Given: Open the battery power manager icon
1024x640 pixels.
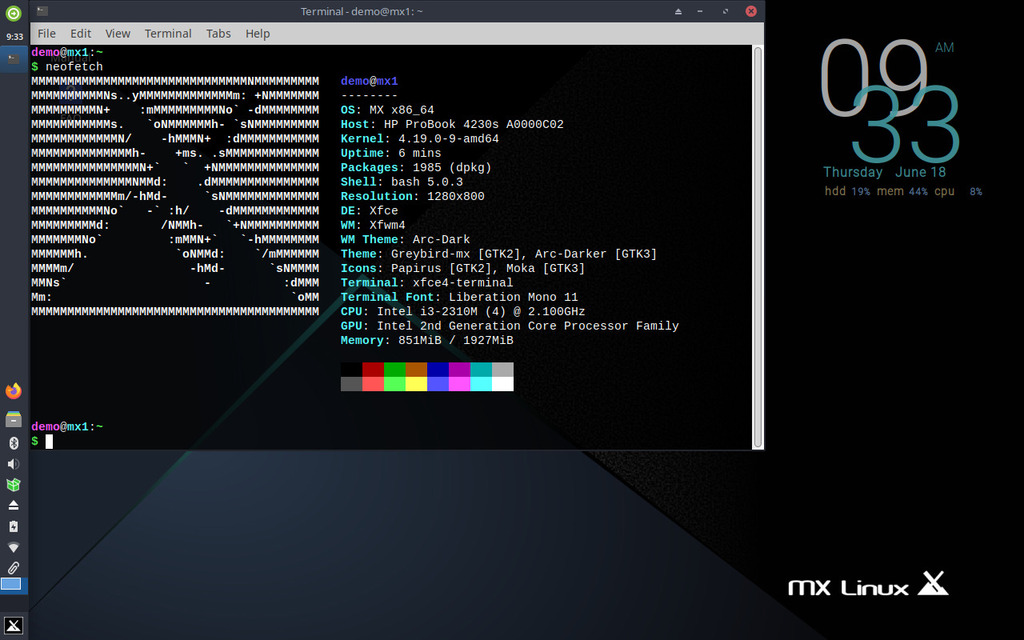Looking at the screenshot, I should [x=13, y=527].
